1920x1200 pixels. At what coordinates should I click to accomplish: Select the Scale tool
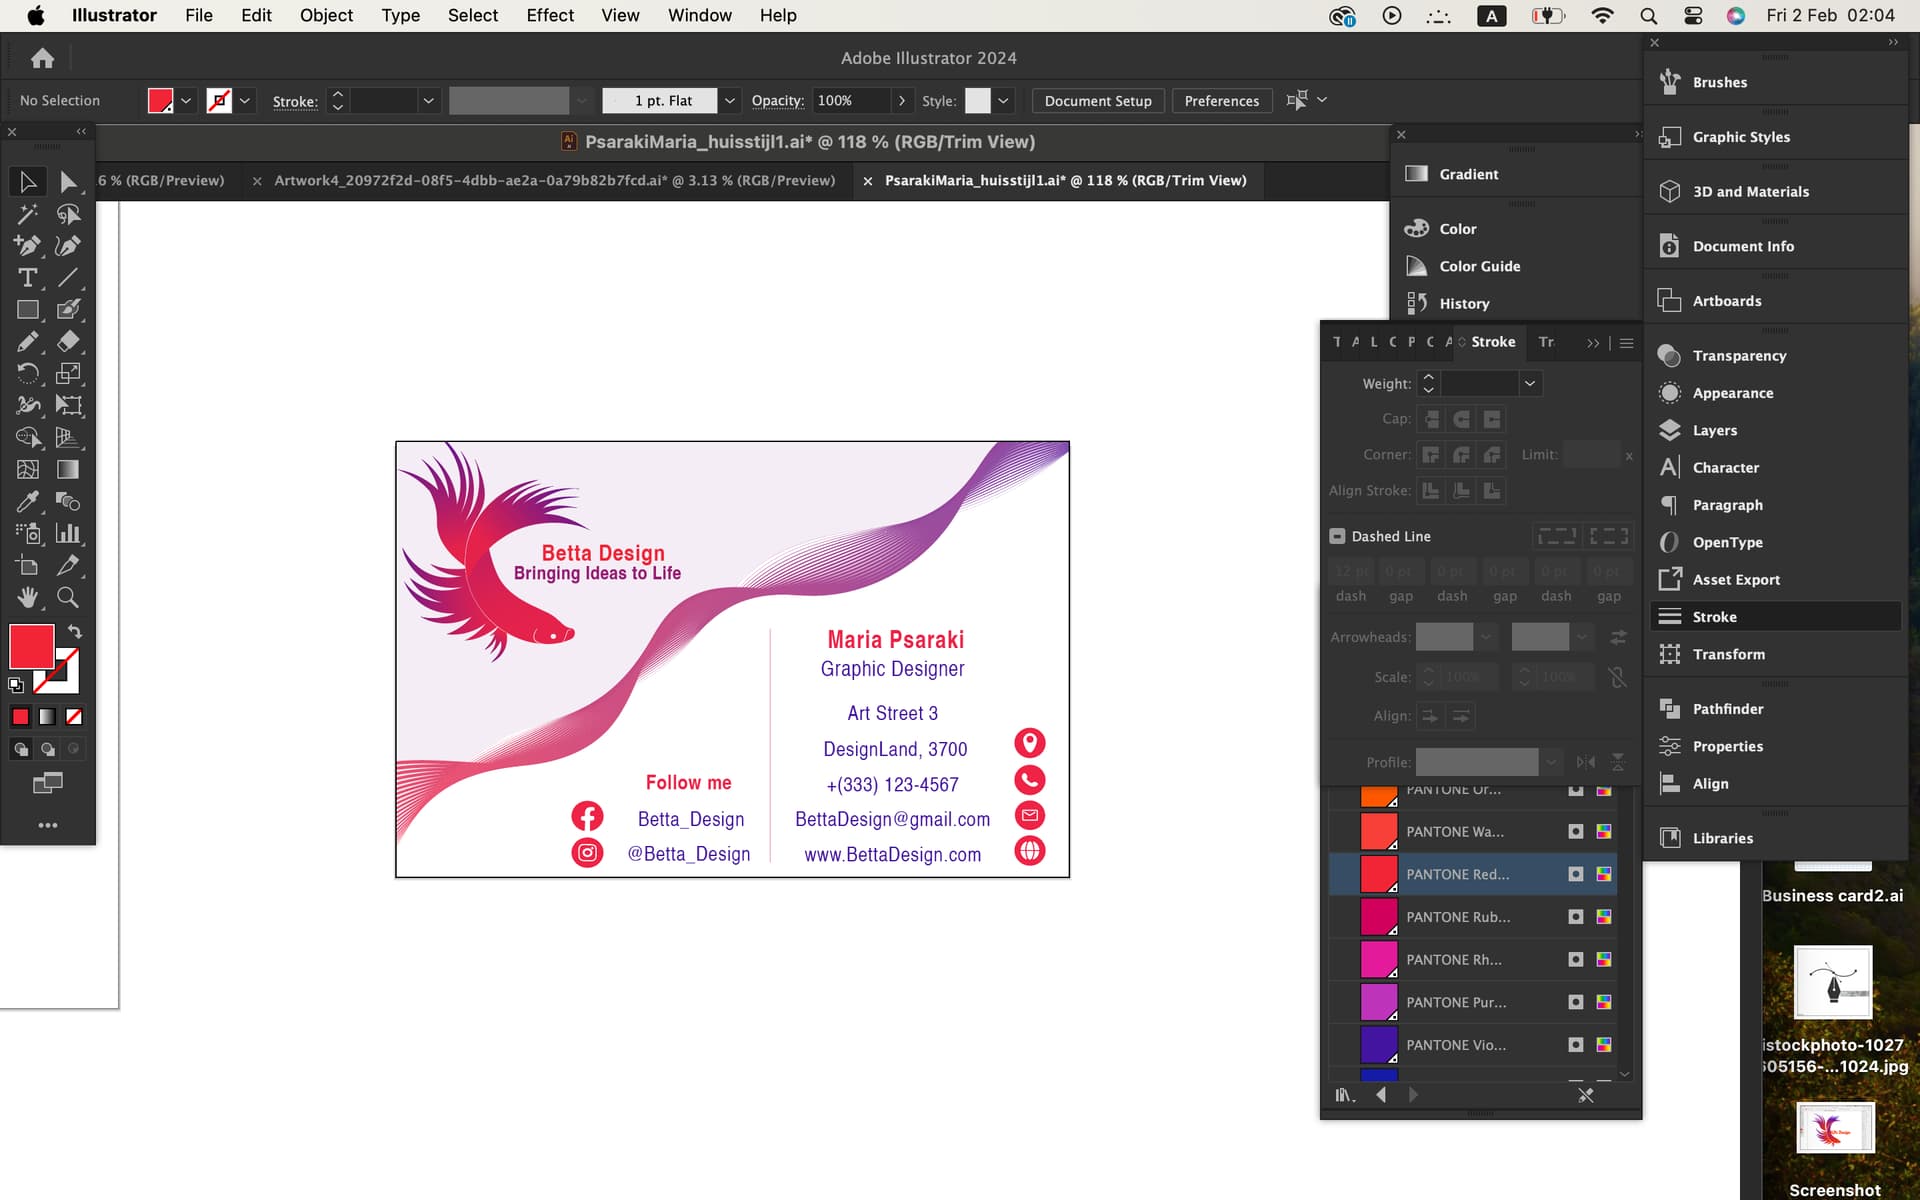68,374
